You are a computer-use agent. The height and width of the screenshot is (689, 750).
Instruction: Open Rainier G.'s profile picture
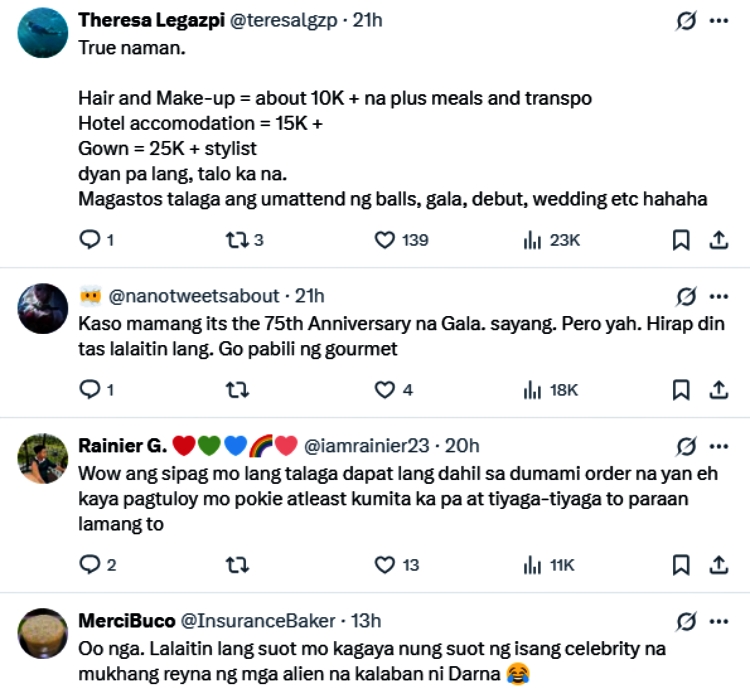coord(43,457)
